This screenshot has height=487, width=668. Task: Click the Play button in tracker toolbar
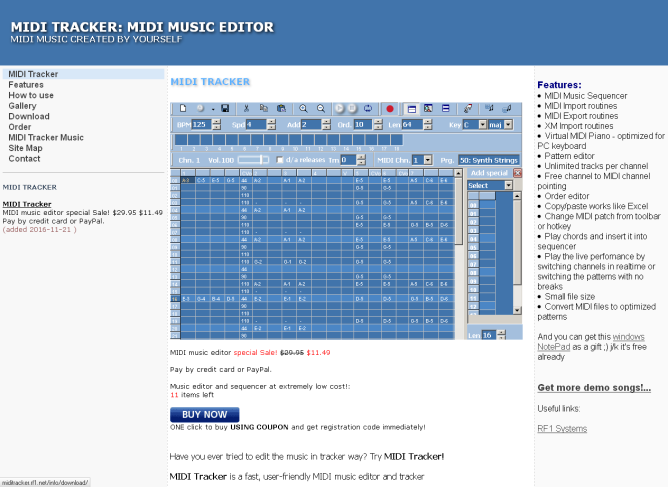click(x=339, y=109)
